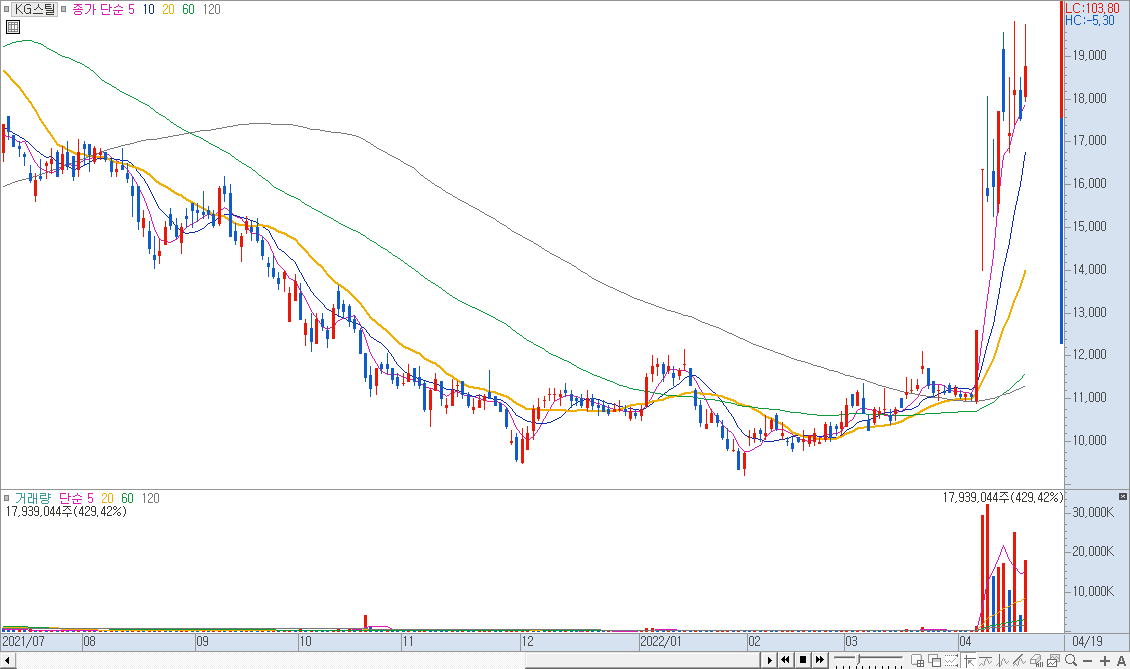Open the data table grid icon
This screenshot has width=1130, height=669.
pos(12,27)
